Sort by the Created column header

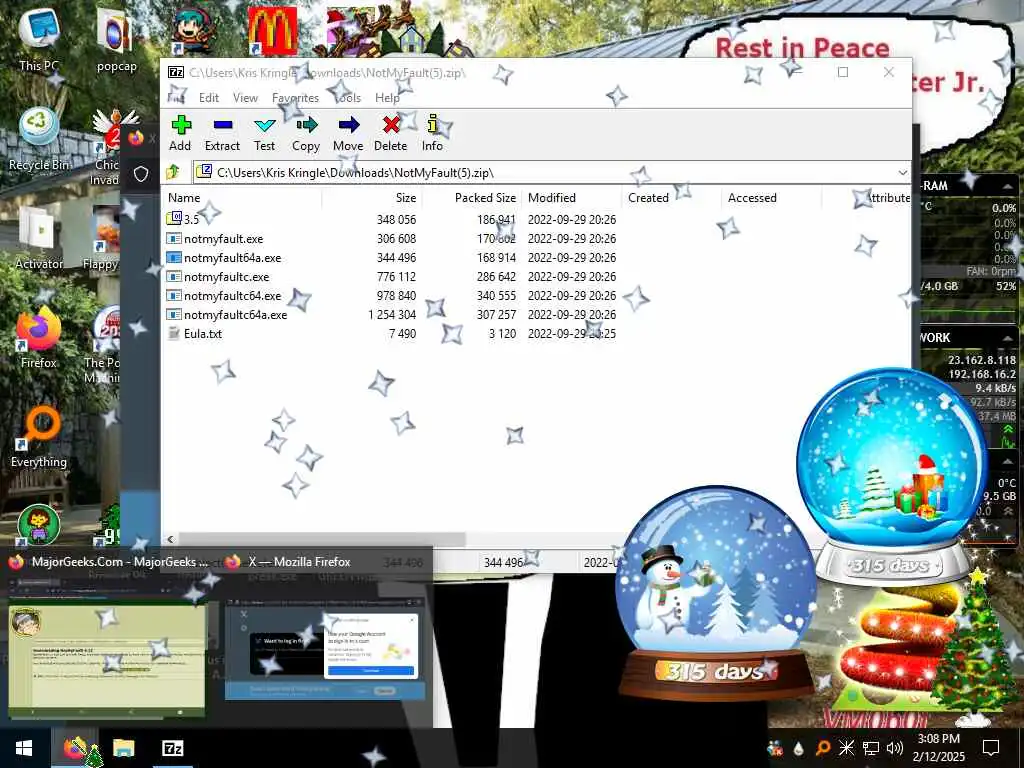click(671, 198)
